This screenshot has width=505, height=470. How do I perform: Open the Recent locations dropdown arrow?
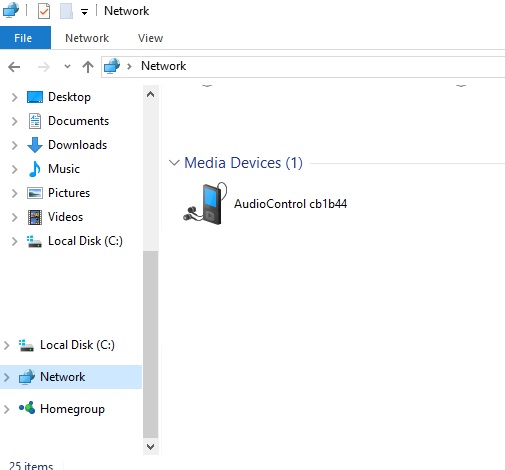coord(67,67)
